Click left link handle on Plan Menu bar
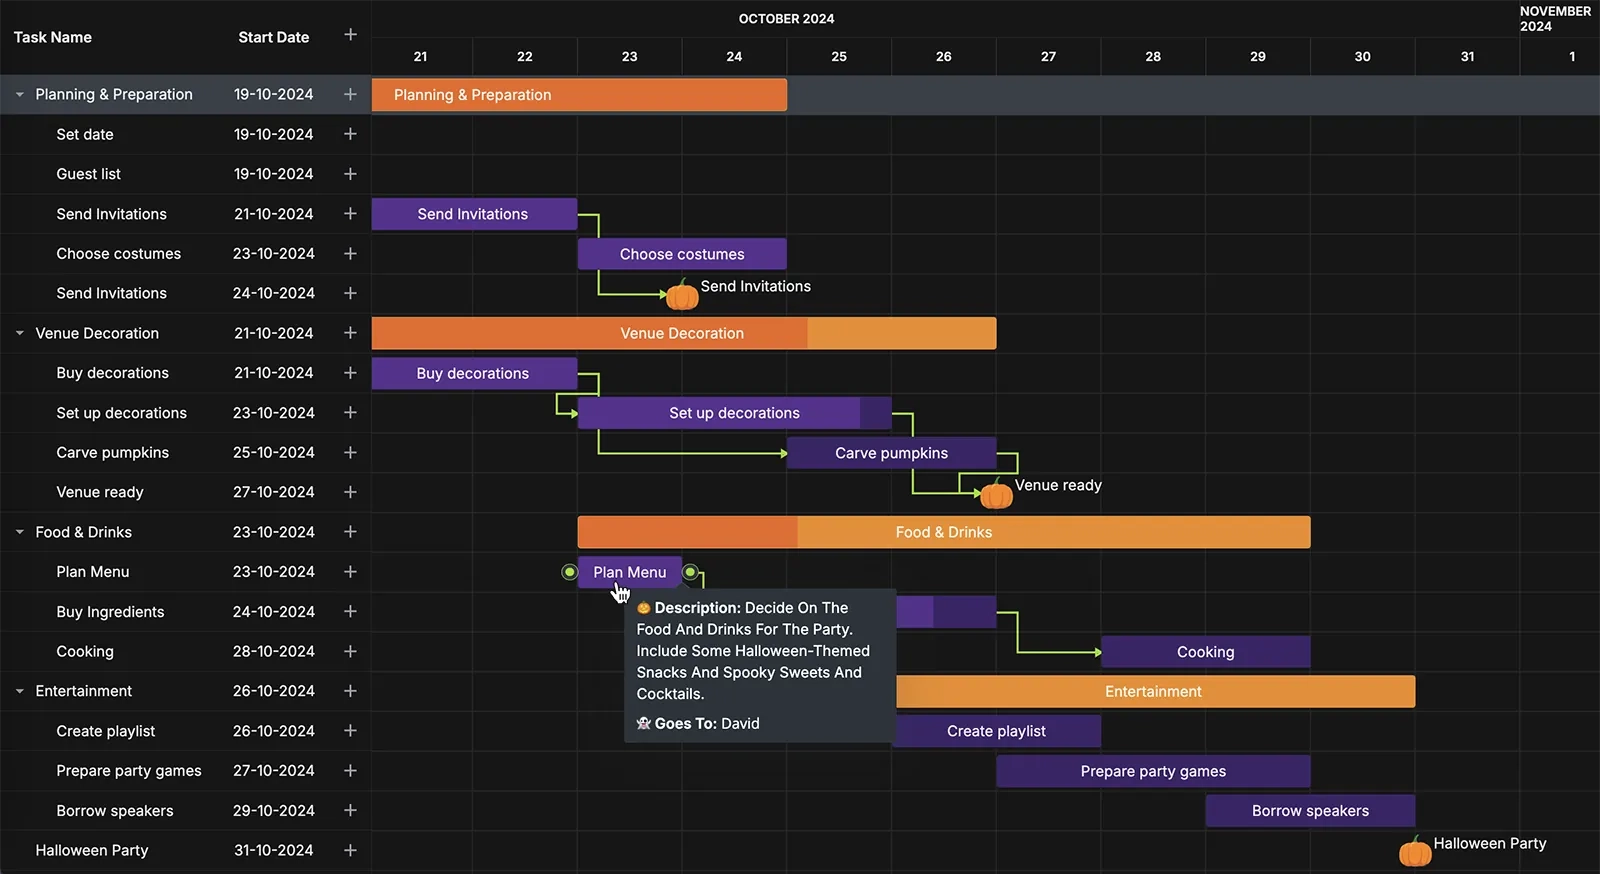This screenshot has width=1600, height=874. [x=569, y=572]
